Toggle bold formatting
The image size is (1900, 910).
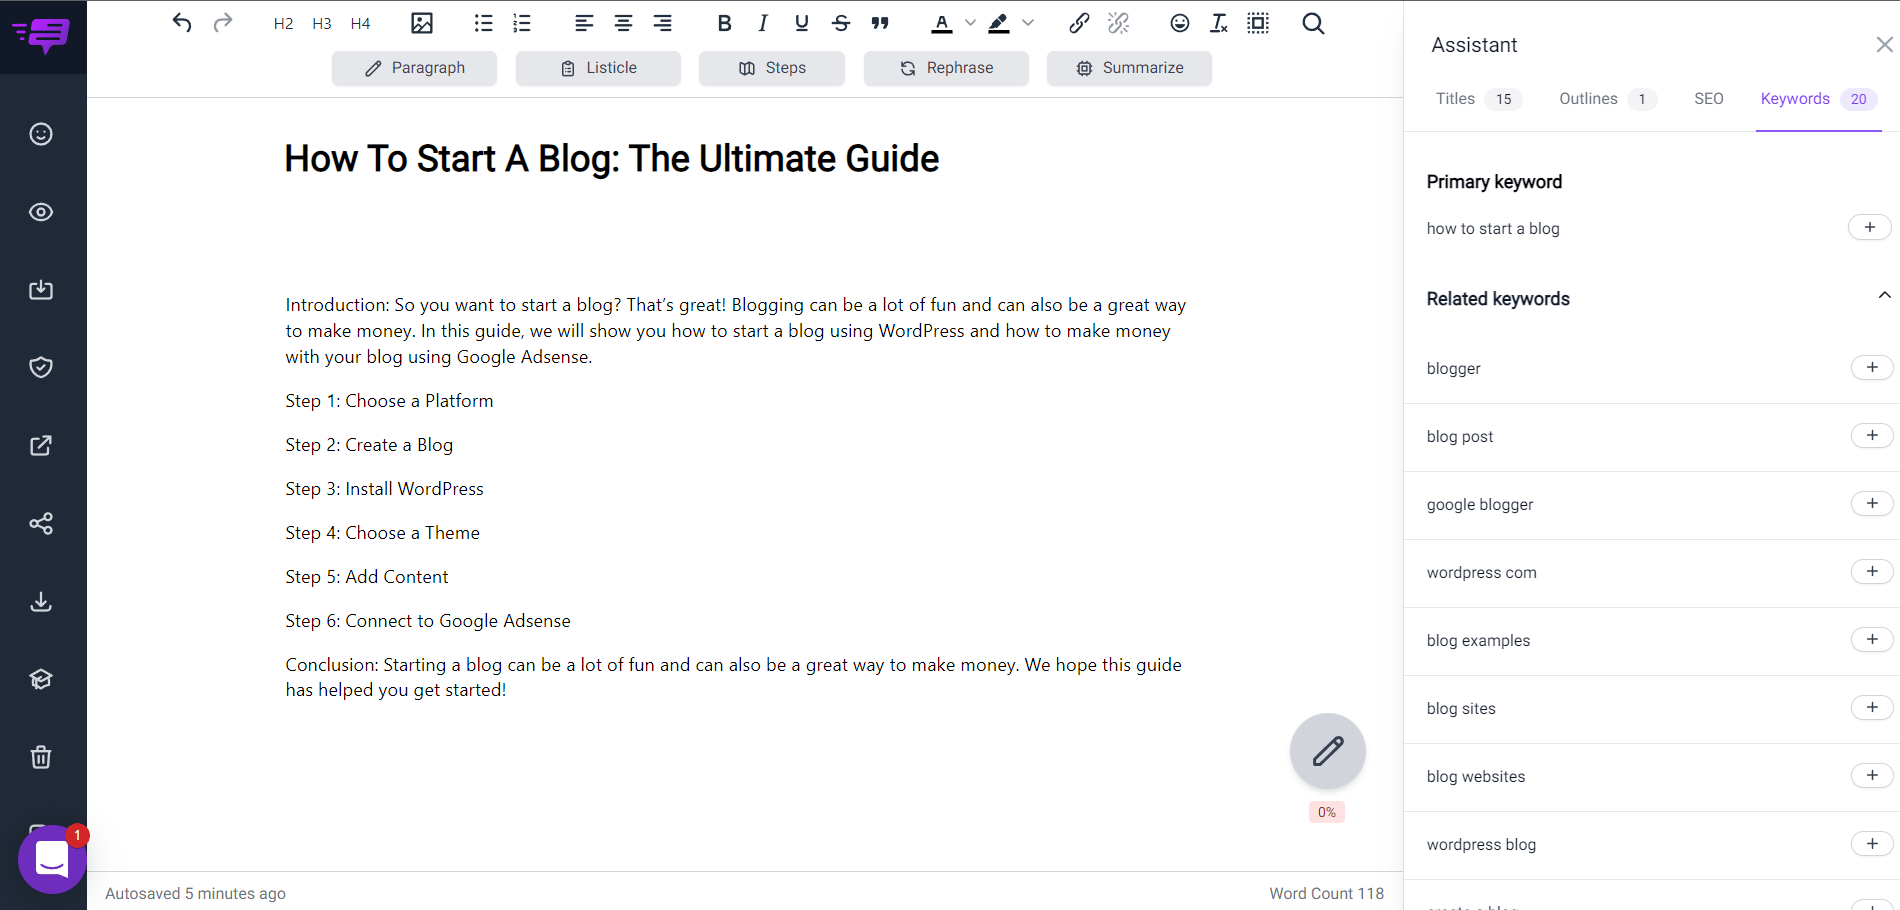point(725,23)
